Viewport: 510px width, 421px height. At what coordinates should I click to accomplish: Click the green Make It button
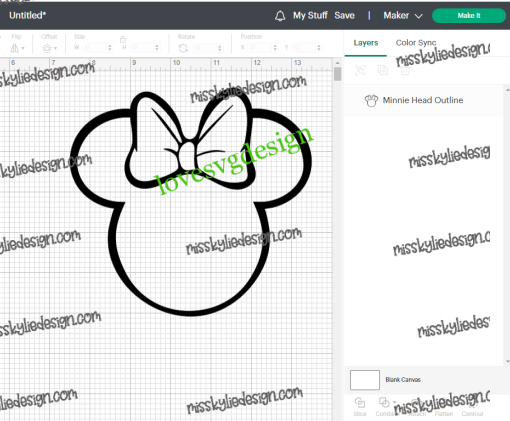(469, 15)
